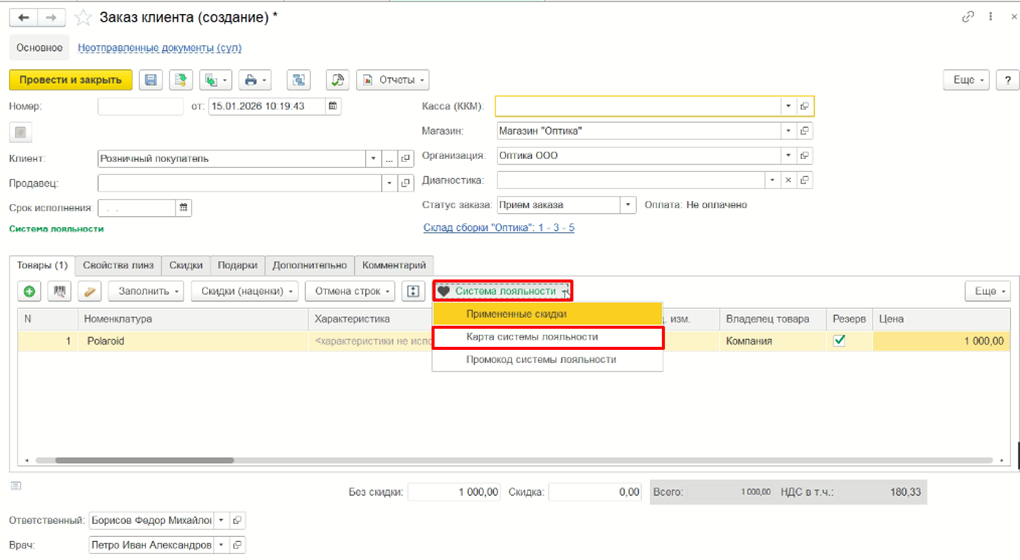Image resolution: width=1020 pixels, height=560 pixels.
Task: Add the order to favorites with the star
Action: tap(83, 18)
